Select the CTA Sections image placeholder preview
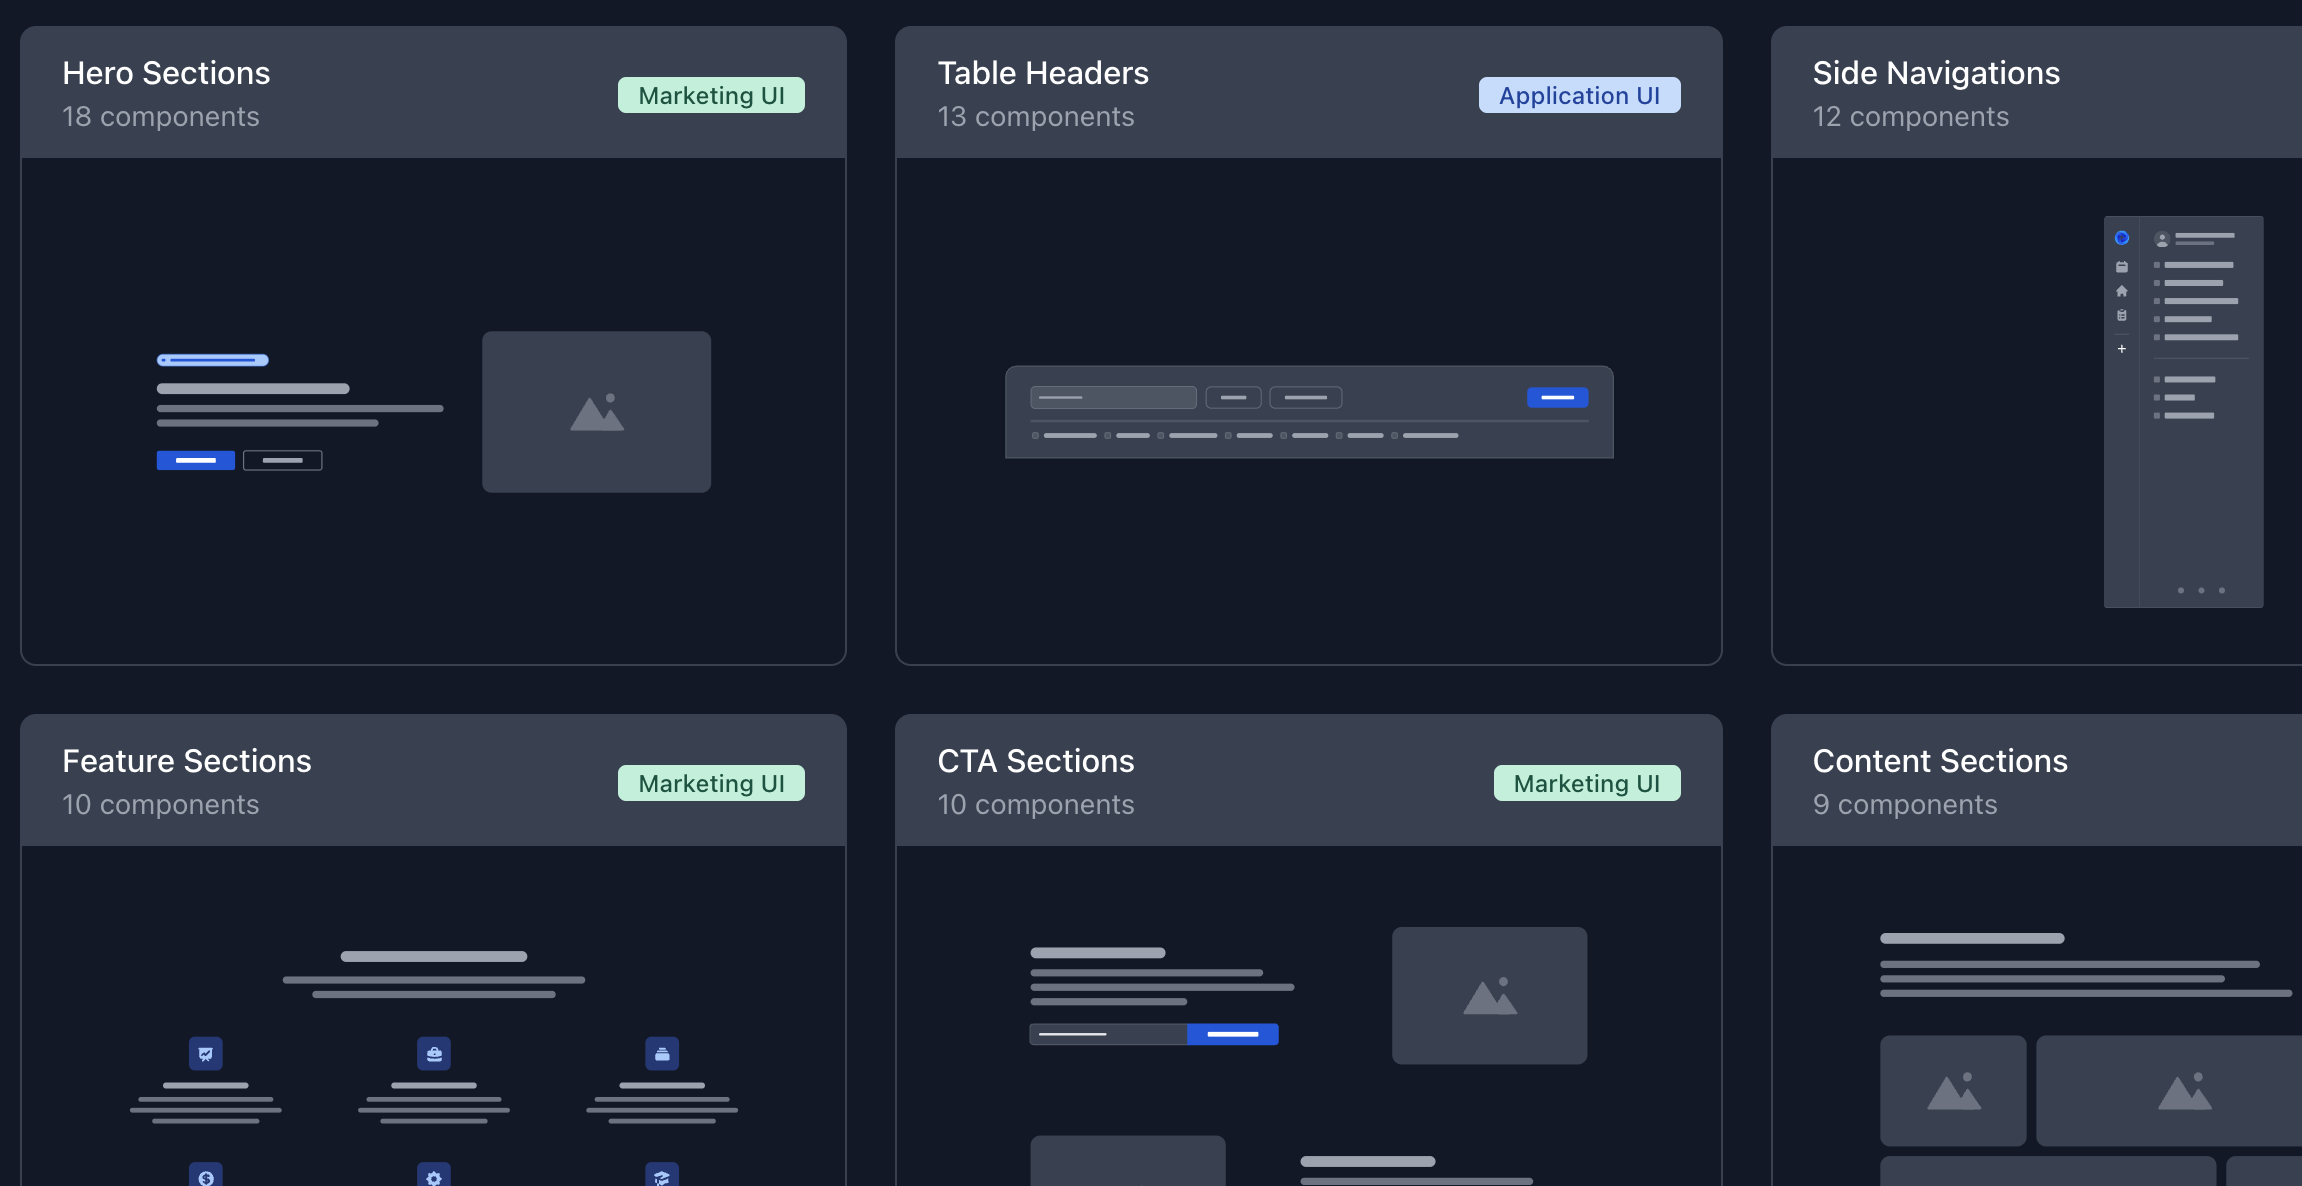The image size is (2302, 1186). (x=1489, y=995)
